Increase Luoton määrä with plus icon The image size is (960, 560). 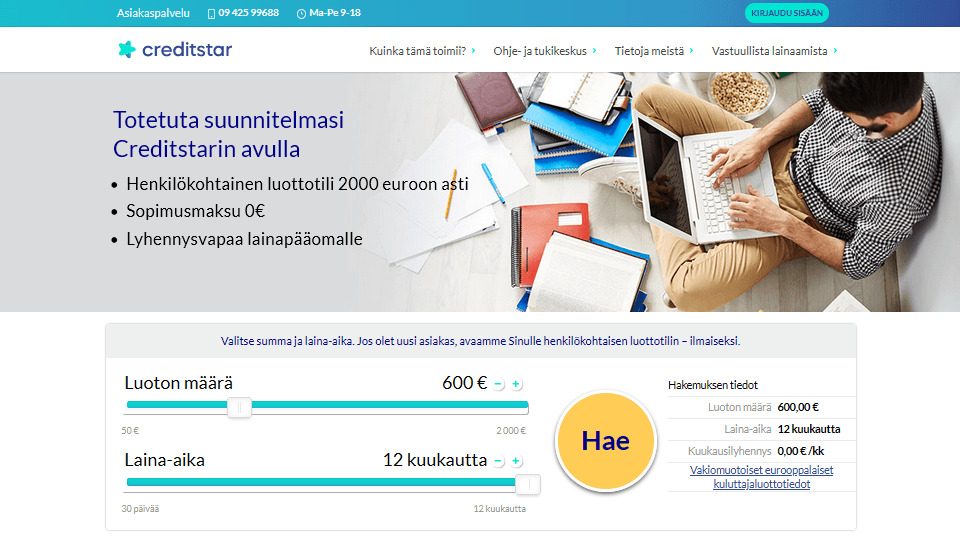(x=516, y=384)
